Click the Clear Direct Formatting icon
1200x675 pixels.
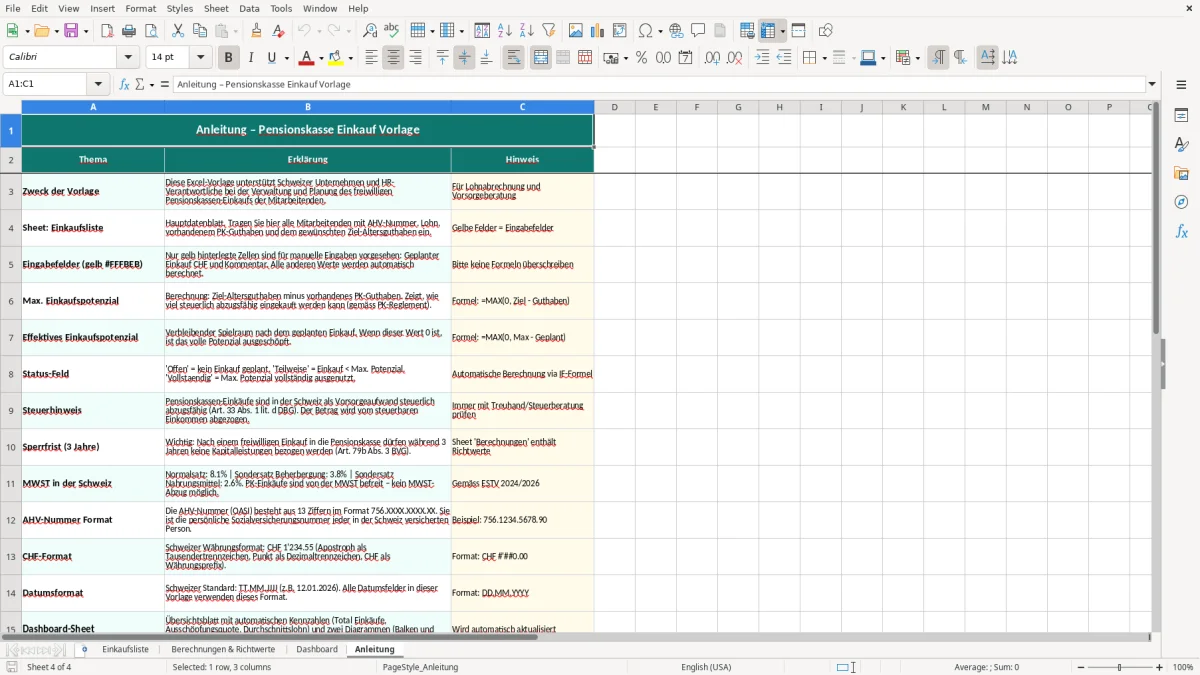tap(278, 31)
